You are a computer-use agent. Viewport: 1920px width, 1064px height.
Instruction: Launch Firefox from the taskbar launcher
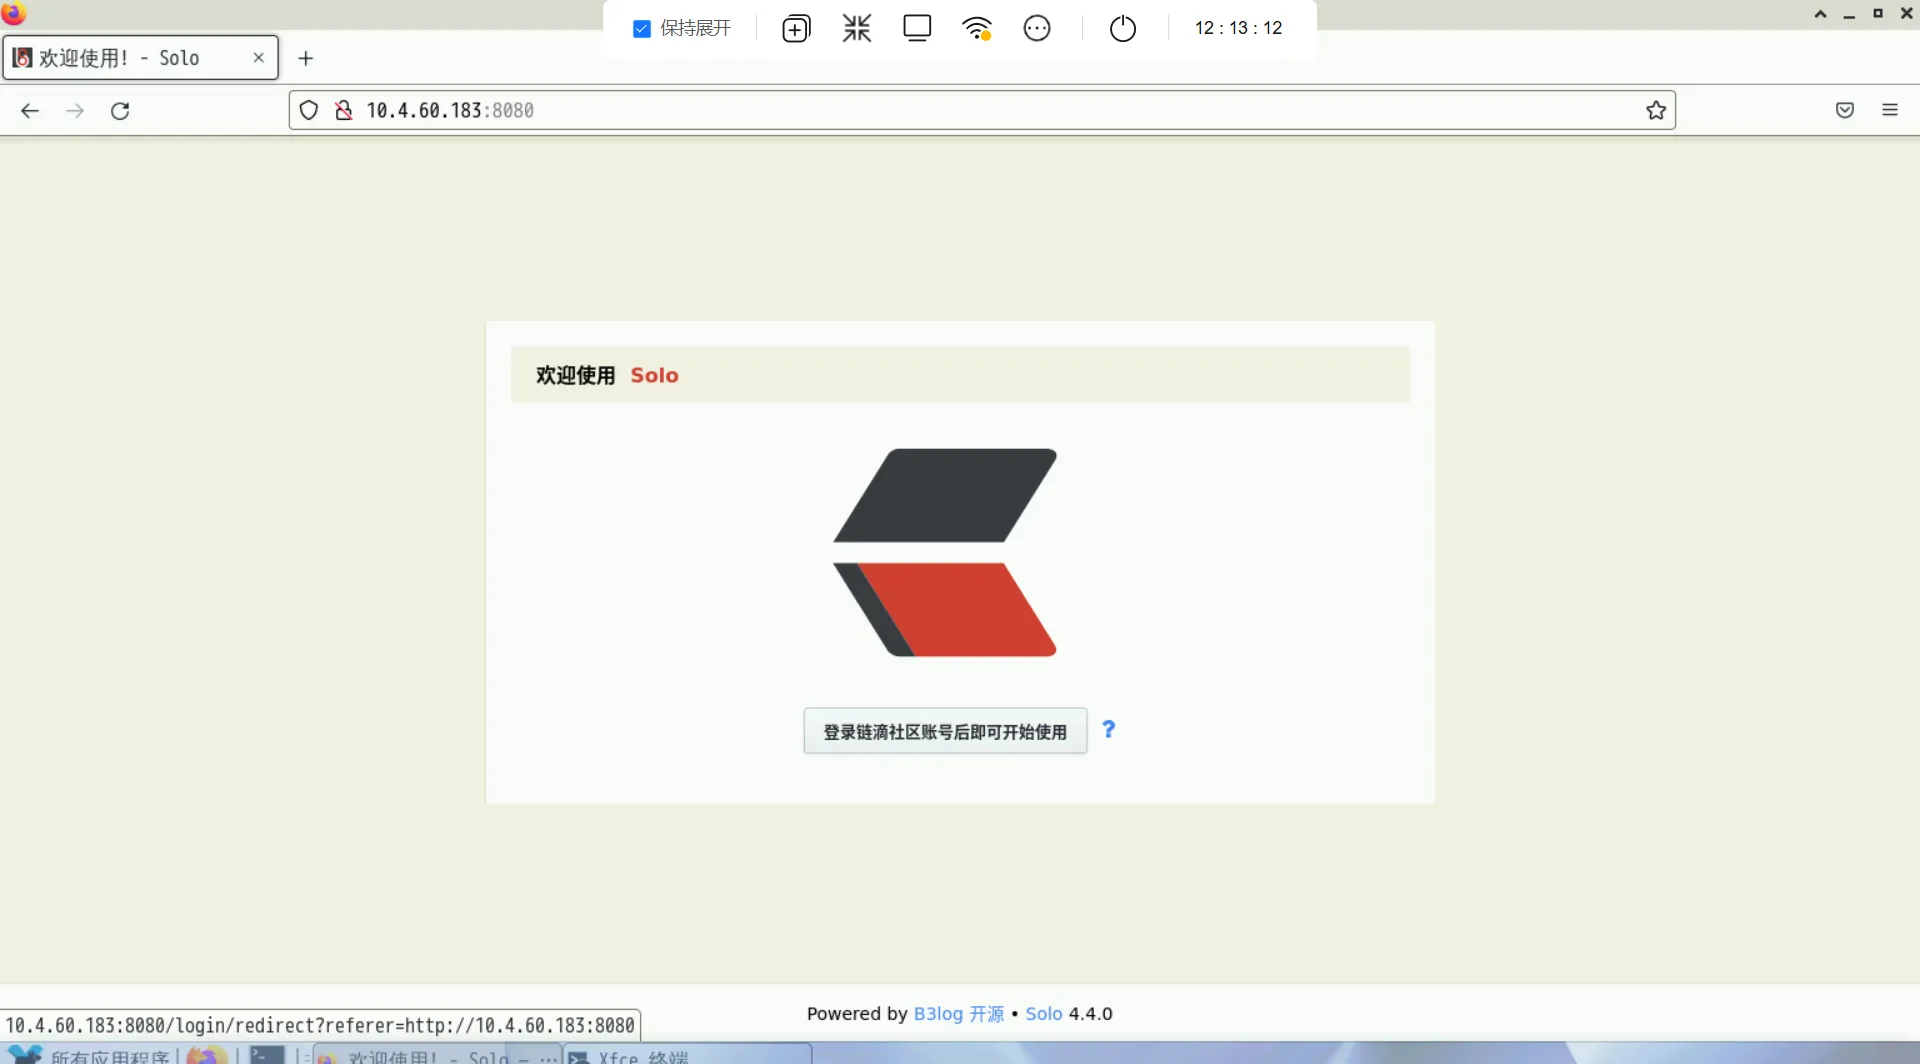pyautogui.click(x=207, y=1055)
